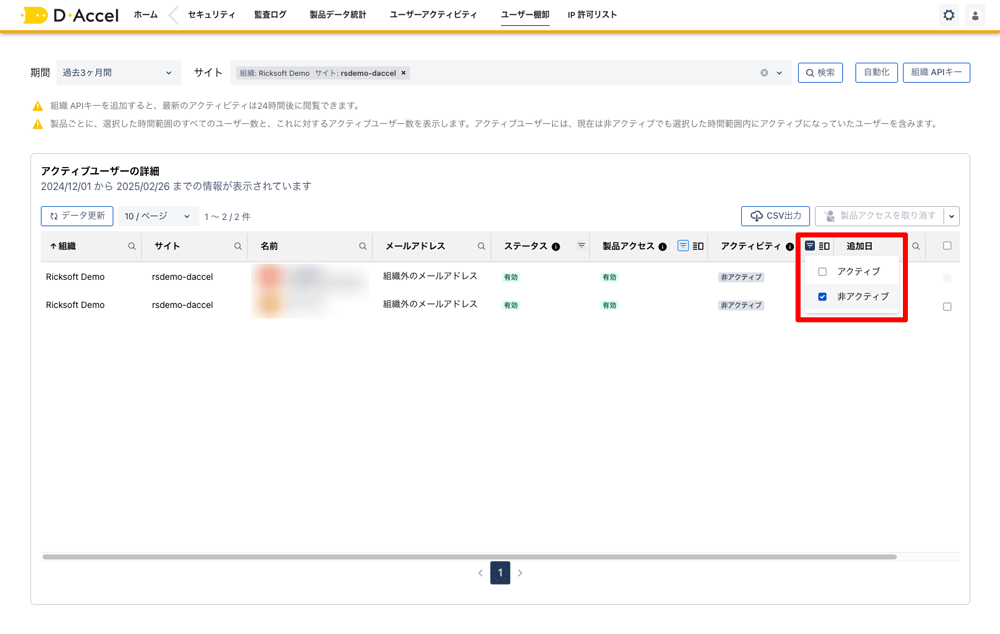The height and width of the screenshot is (634, 1000).
Task: Click column layout icon in アクティビティ header
Action: tap(824, 246)
